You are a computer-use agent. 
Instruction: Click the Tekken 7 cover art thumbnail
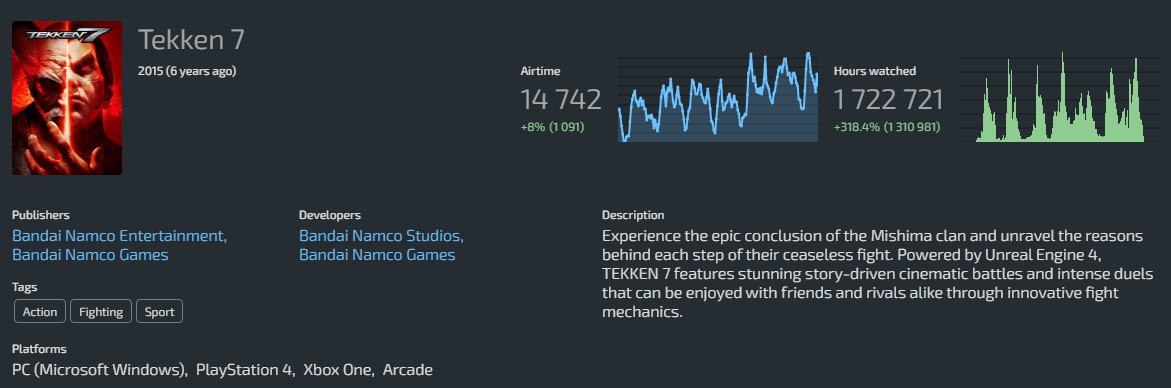coord(66,98)
